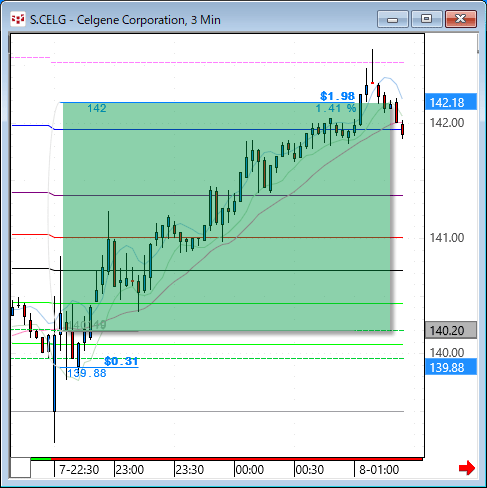487x488 pixels.
Task: Click the 142.00 price scale value
Action: [x=447, y=123]
